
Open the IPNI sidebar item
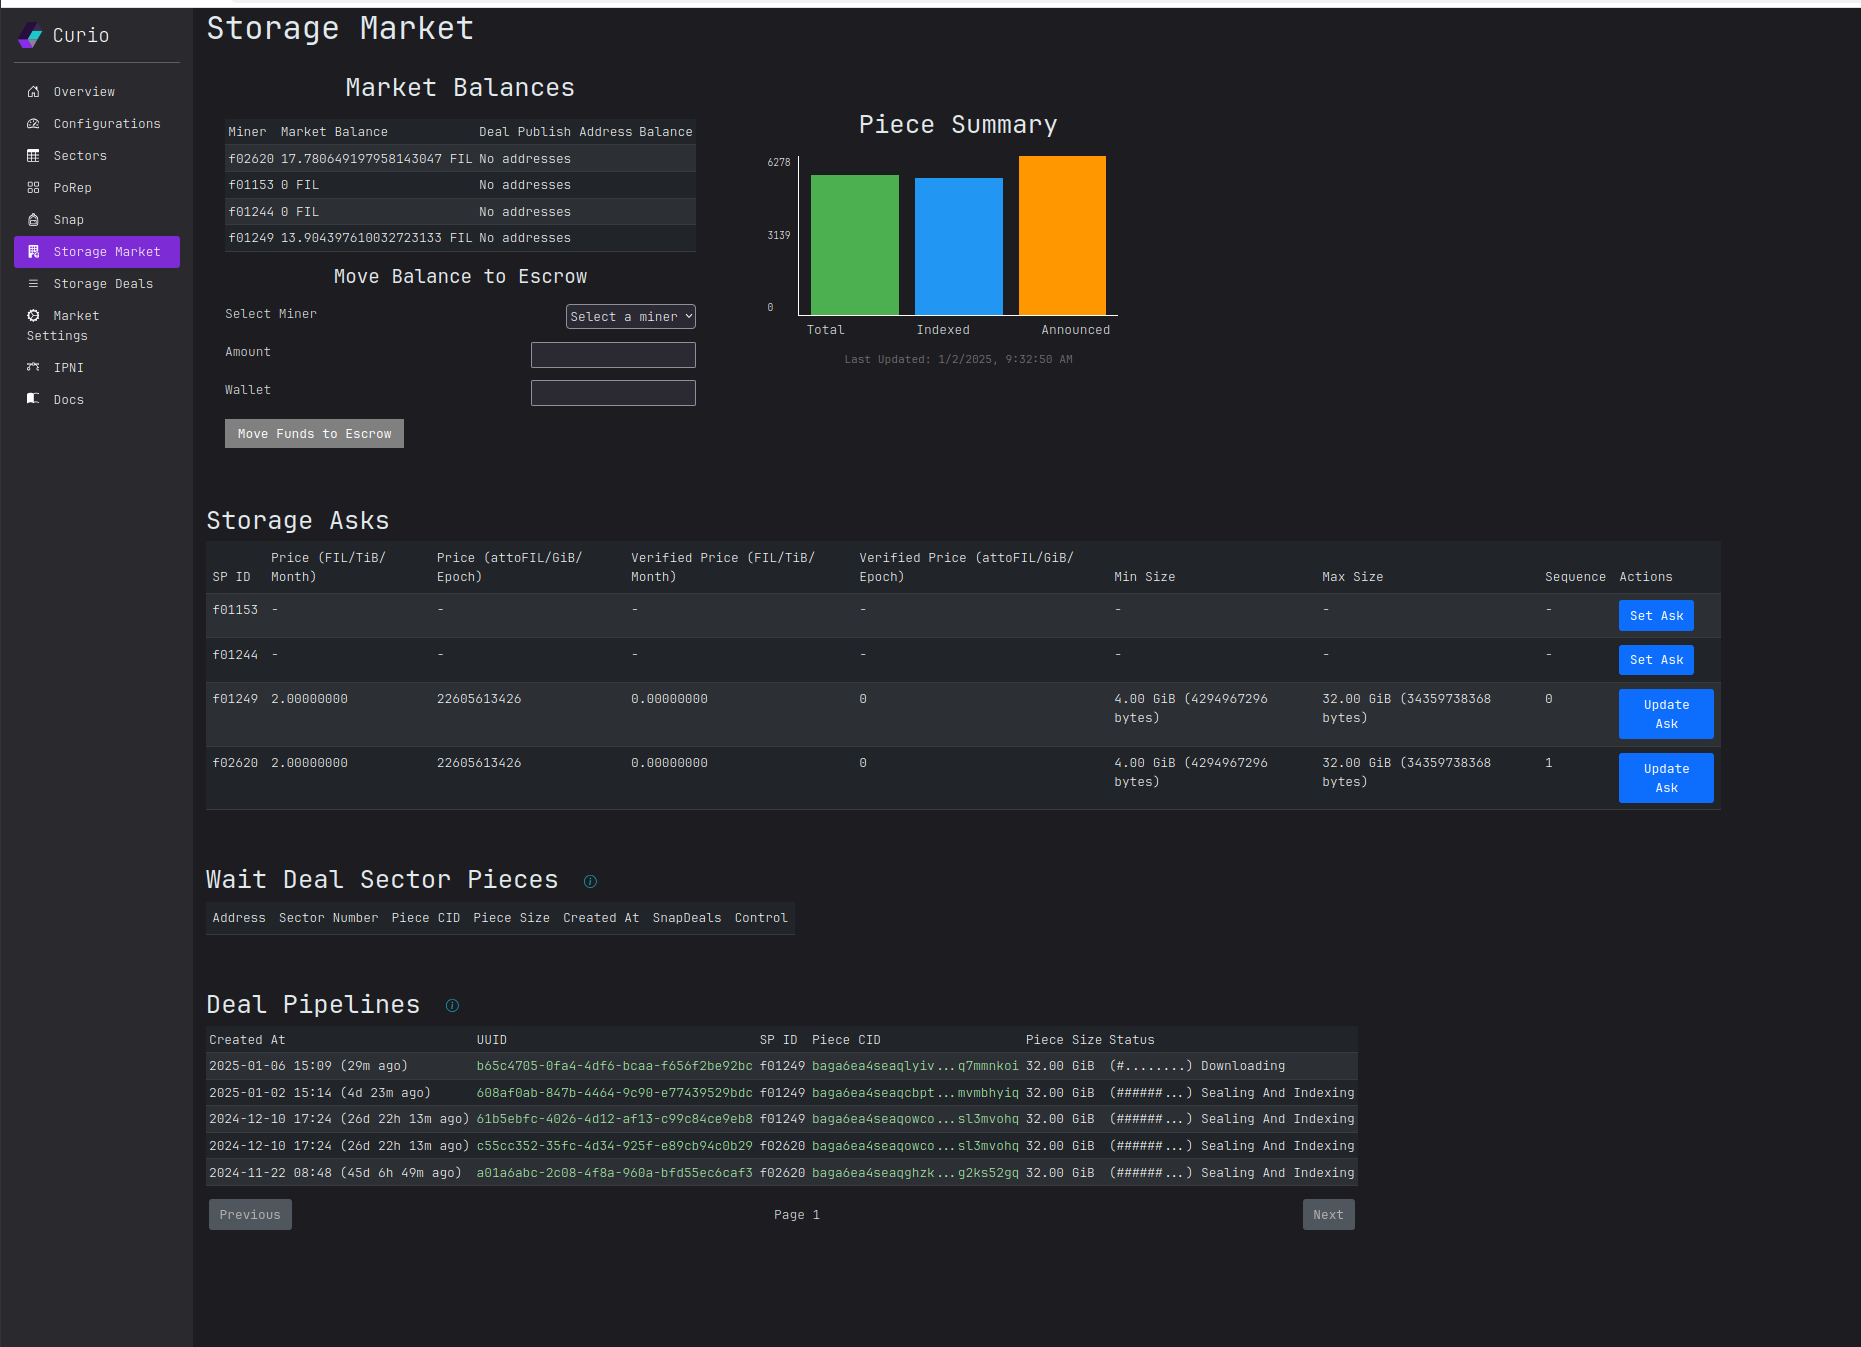68,368
